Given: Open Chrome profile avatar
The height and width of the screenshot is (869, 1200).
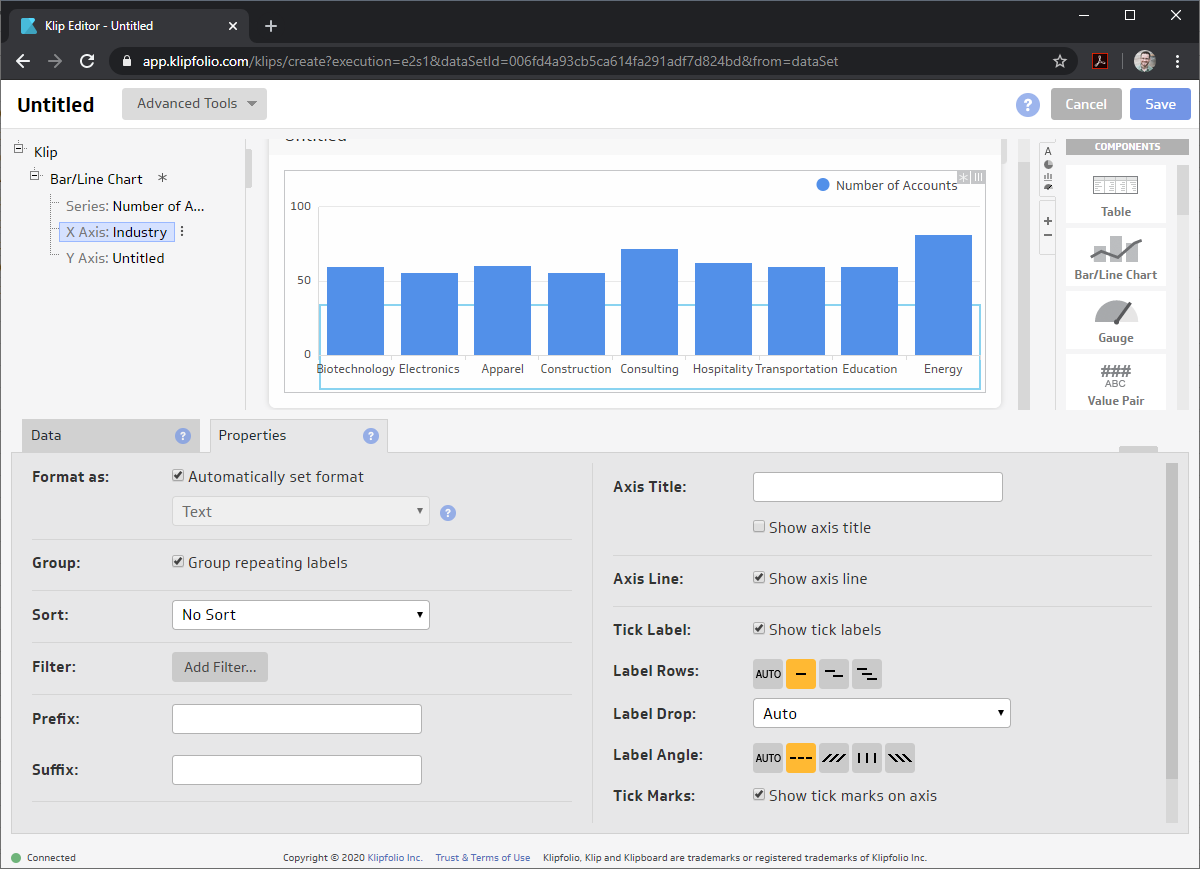Looking at the screenshot, I should pyautogui.click(x=1145, y=61).
